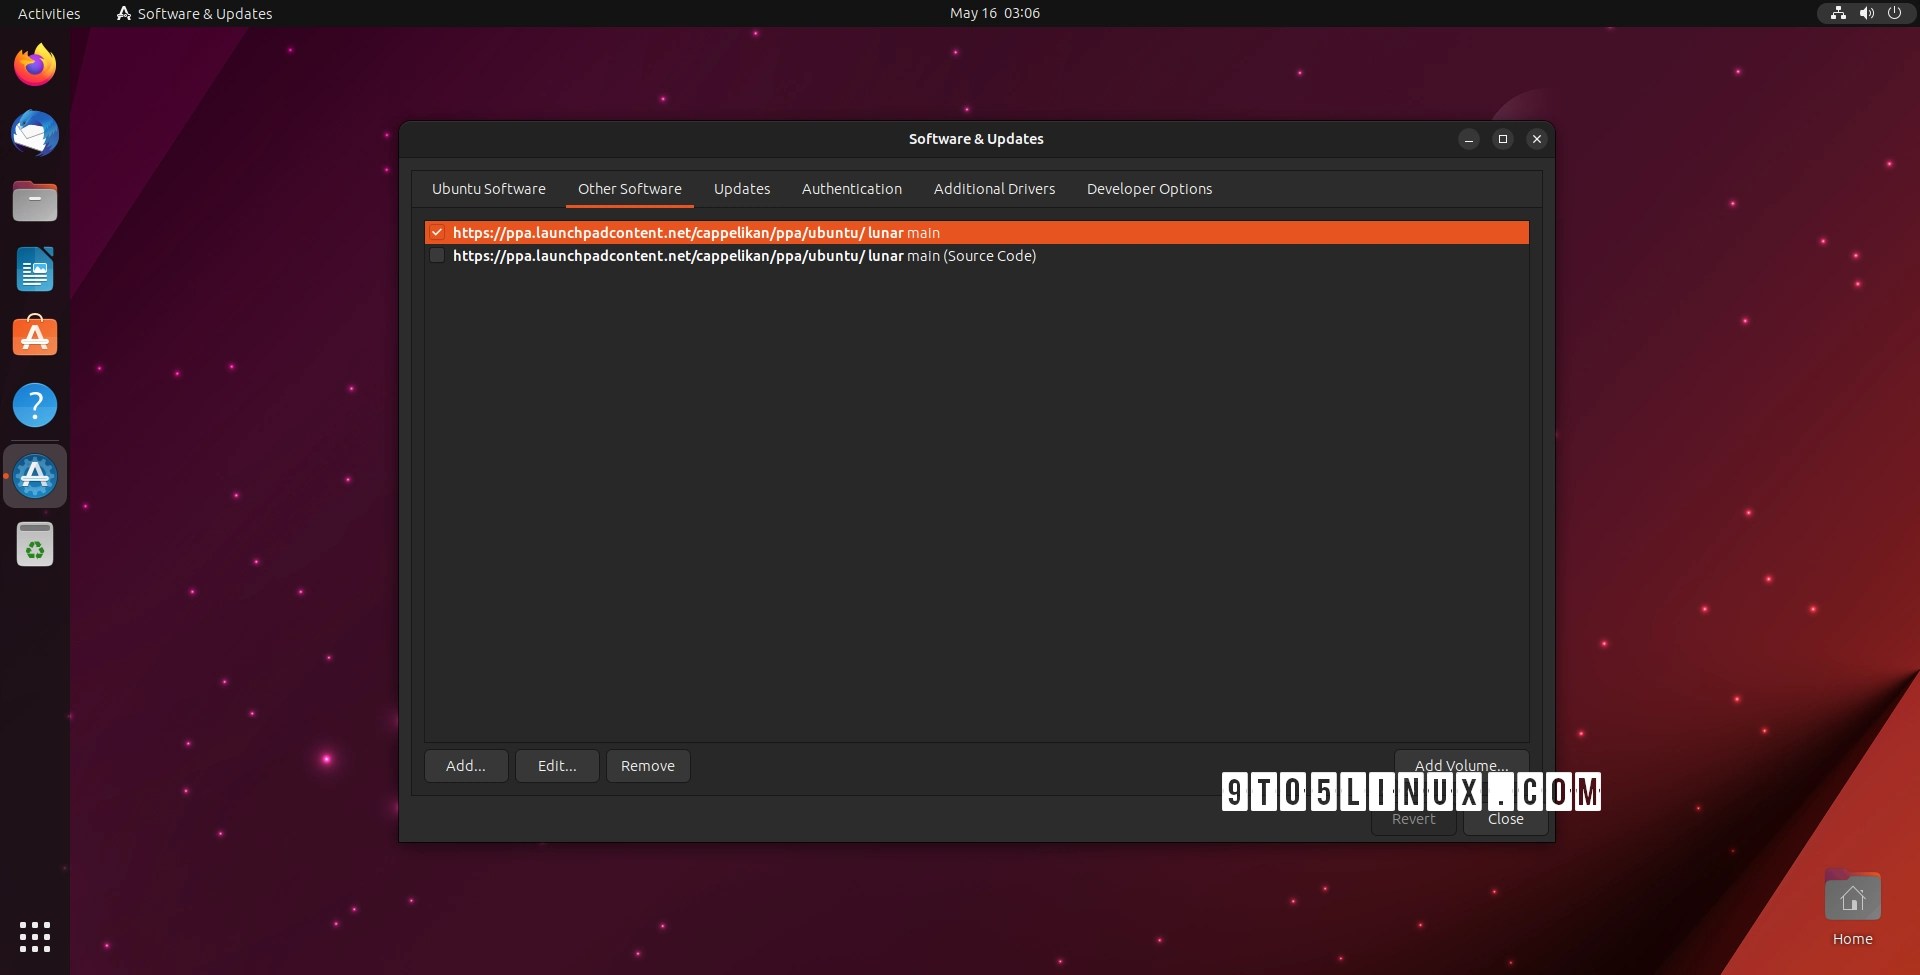Open the Activities overview
This screenshot has height=975, width=1920.
click(49, 13)
